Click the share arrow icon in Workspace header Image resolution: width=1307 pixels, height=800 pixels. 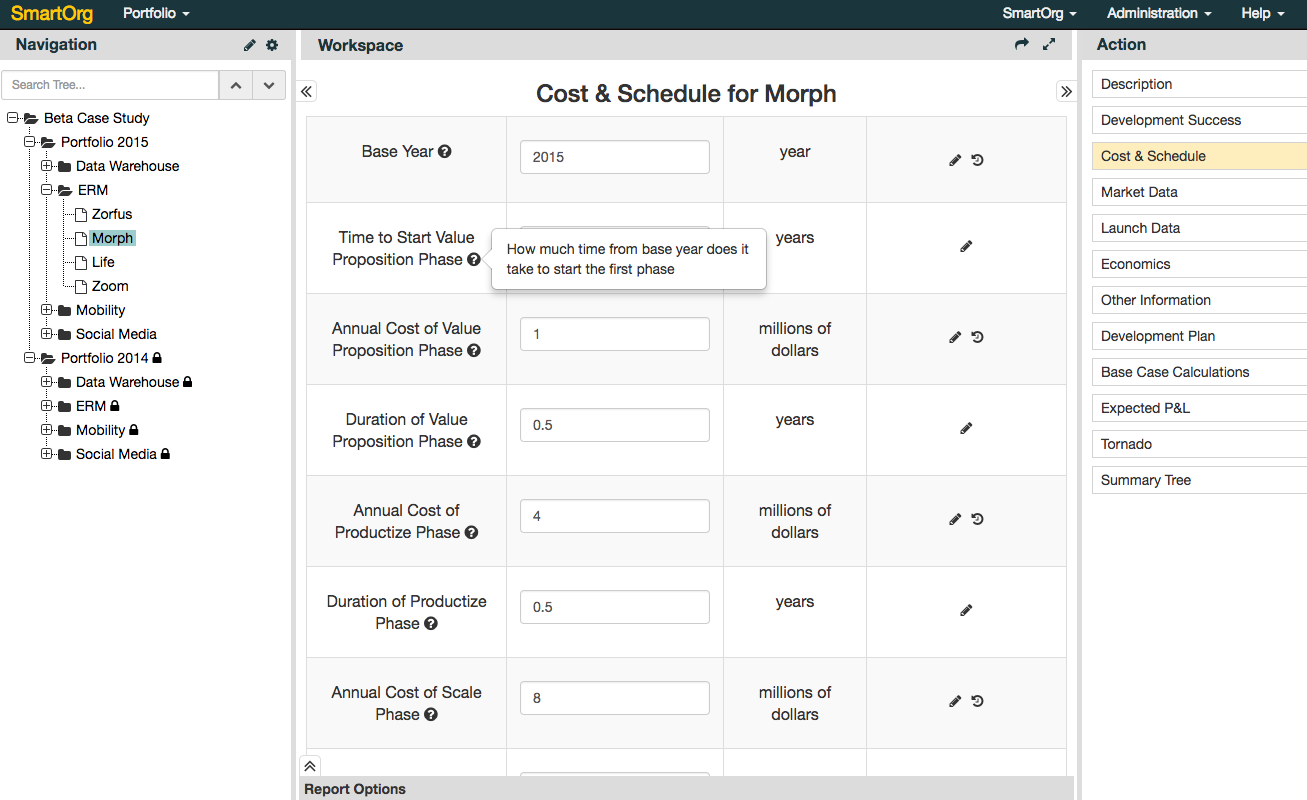1021,45
